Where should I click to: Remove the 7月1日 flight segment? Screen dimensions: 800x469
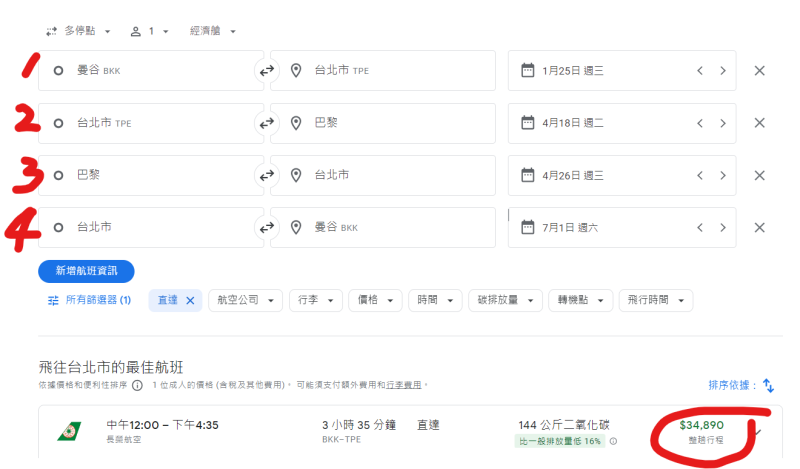tap(759, 228)
